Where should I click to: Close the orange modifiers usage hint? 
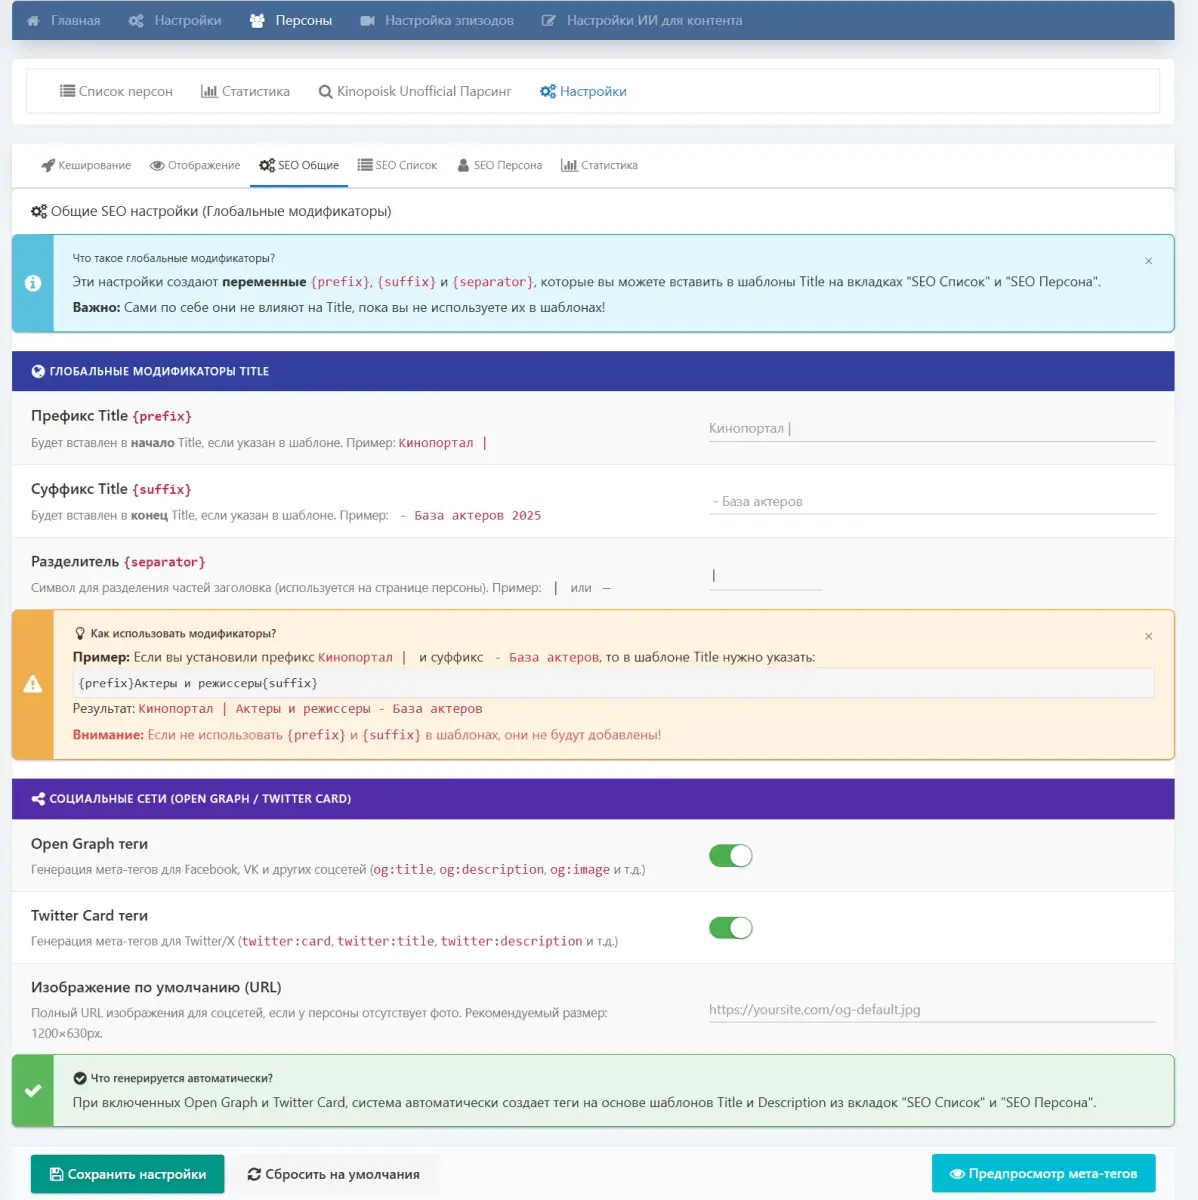point(1148,637)
